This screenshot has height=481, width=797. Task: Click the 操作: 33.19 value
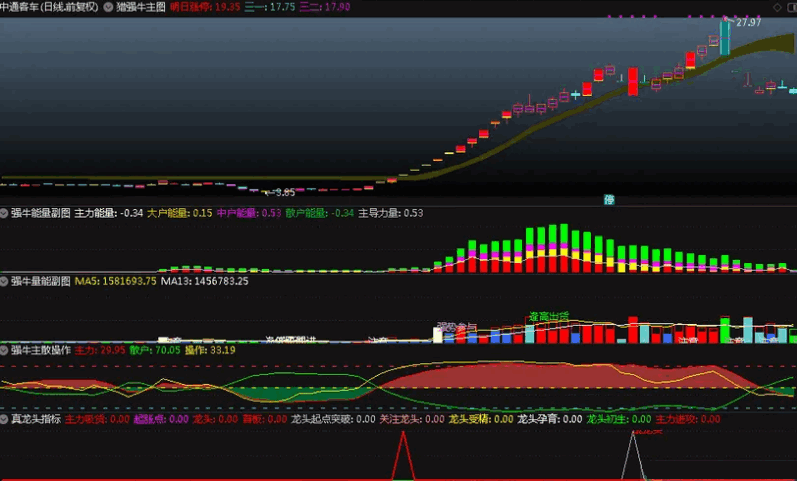tap(210, 350)
